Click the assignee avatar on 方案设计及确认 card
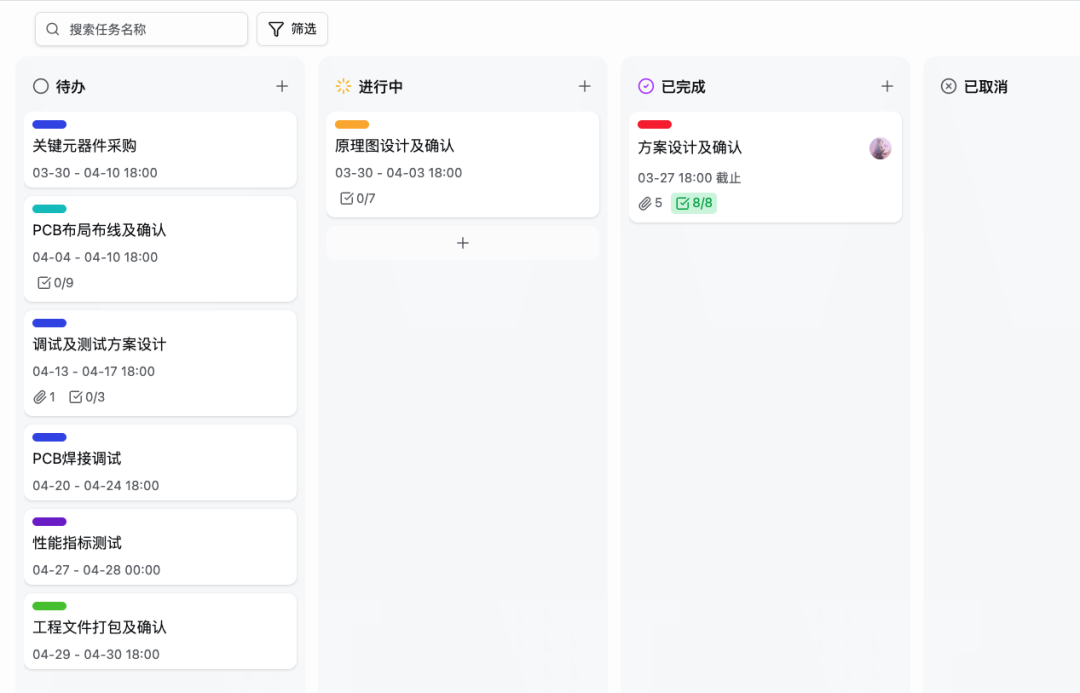The image size is (1080, 693). [x=880, y=149]
